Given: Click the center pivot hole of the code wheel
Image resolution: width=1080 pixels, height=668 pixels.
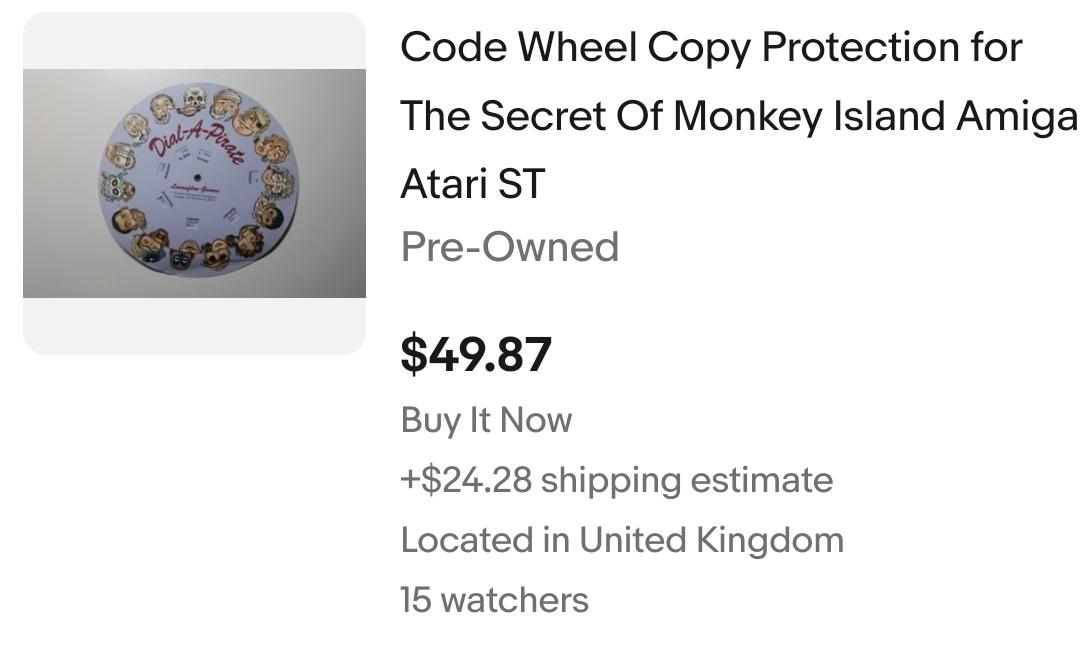Looking at the screenshot, I should 196,176.
